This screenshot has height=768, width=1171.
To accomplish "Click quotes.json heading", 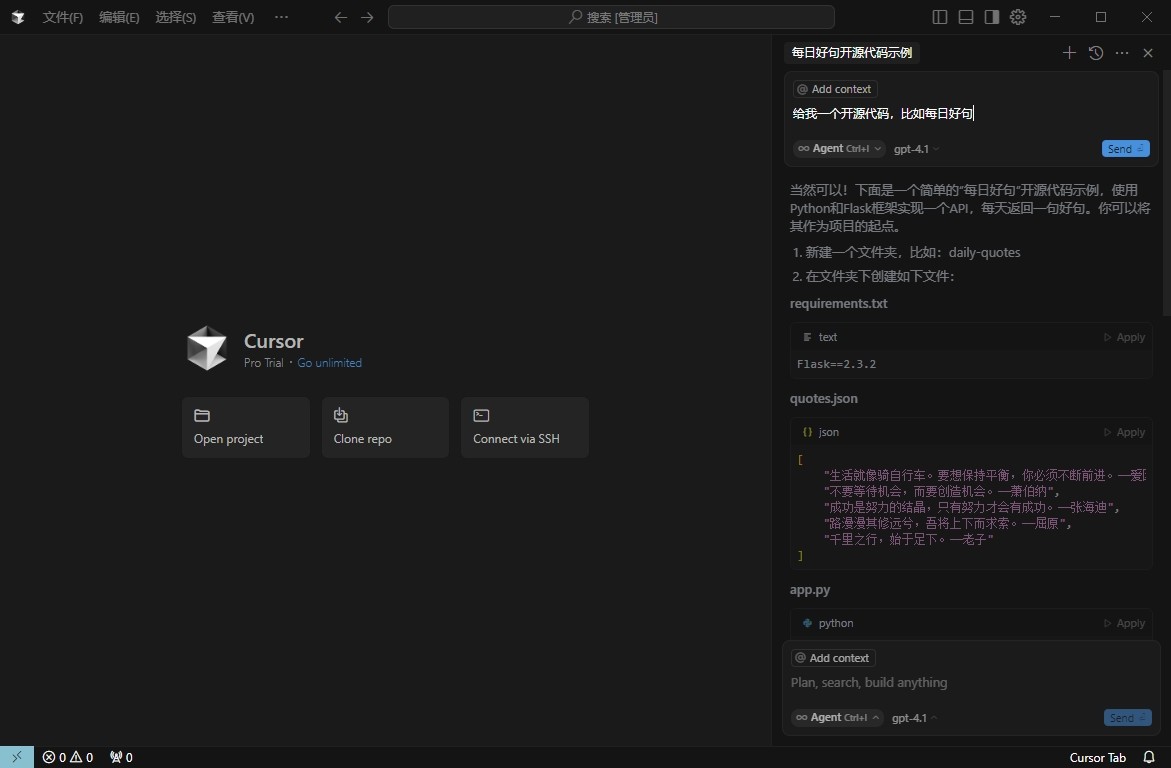I will tap(823, 398).
